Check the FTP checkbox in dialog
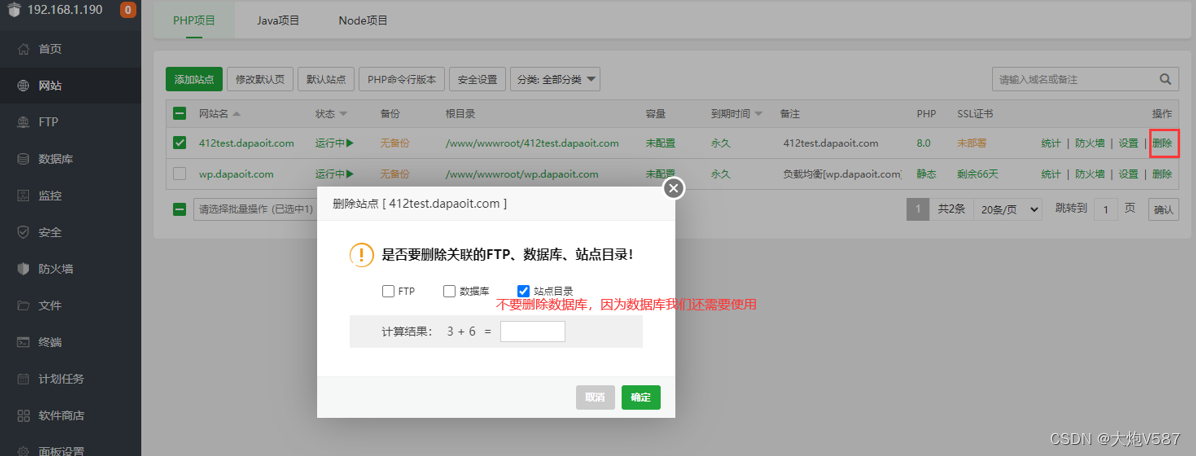The width and height of the screenshot is (1196, 456). point(388,291)
